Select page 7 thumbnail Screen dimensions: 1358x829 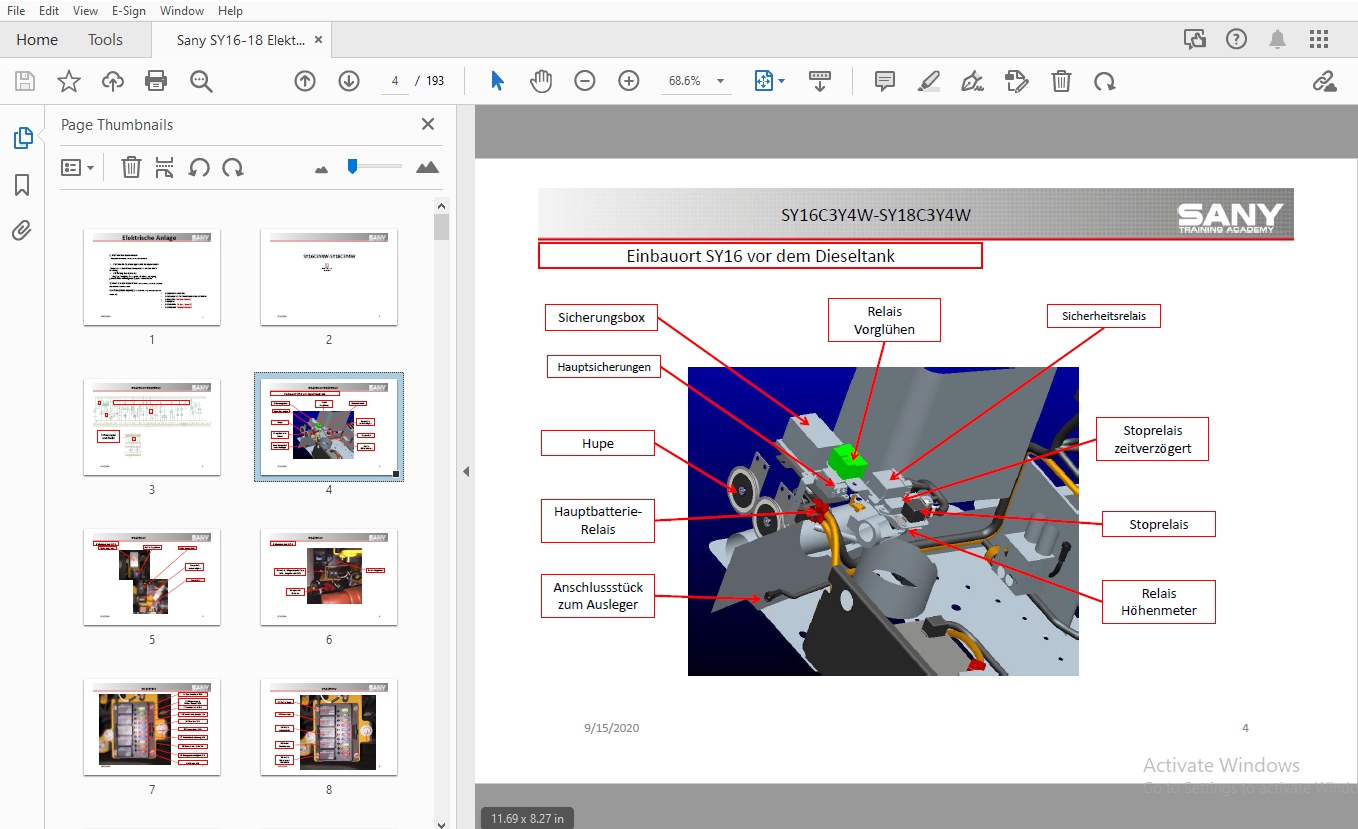(x=152, y=727)
